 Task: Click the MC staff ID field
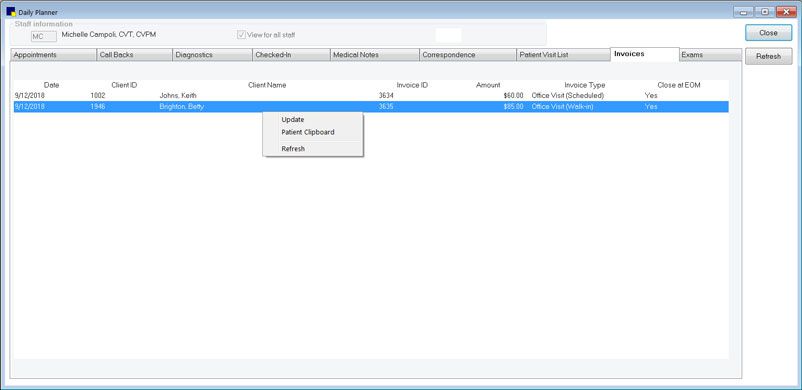(43, 36)
